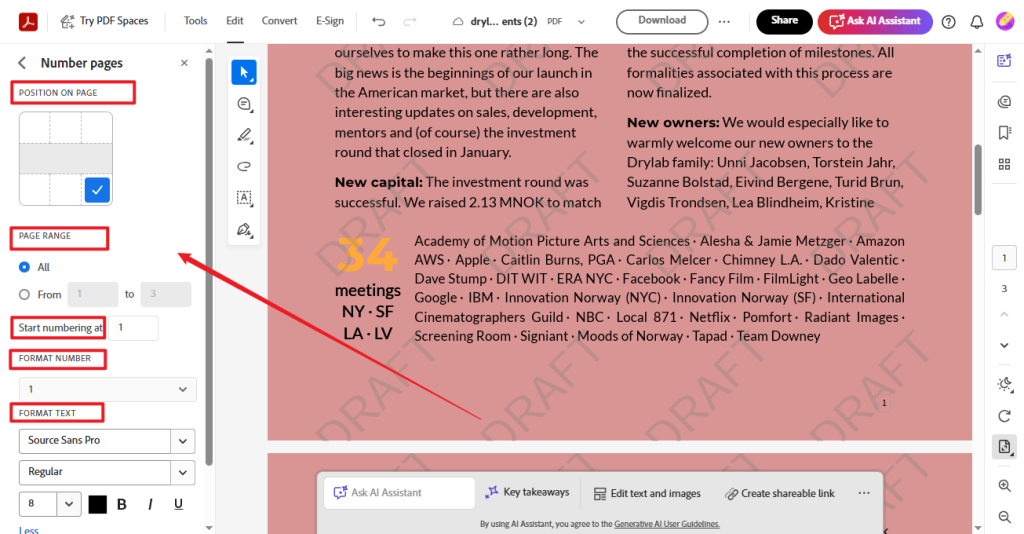Select the arrow selection tool
1024x534 pixels.
coord(244,72)
